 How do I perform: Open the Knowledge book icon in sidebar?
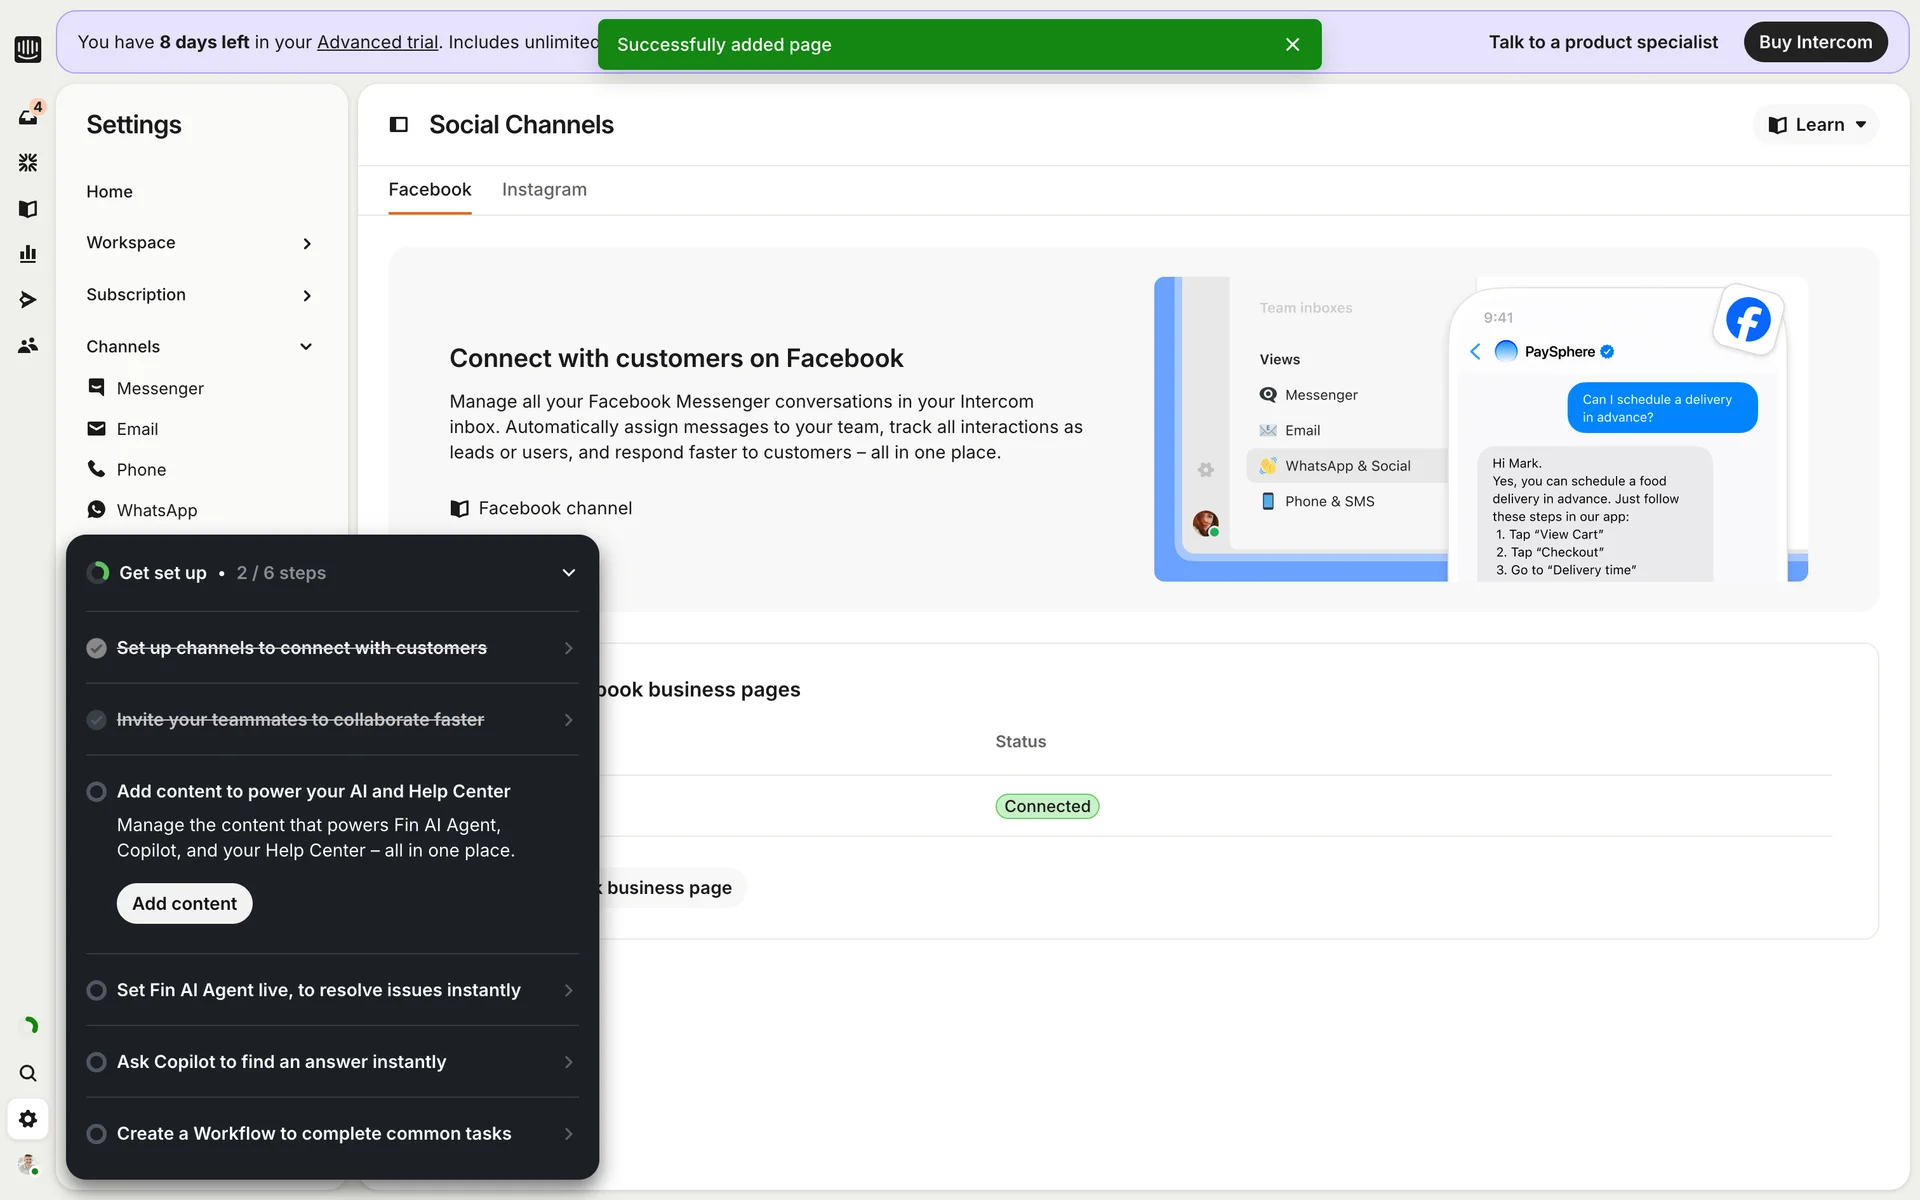pyautogui.click(x=28, y=208)
